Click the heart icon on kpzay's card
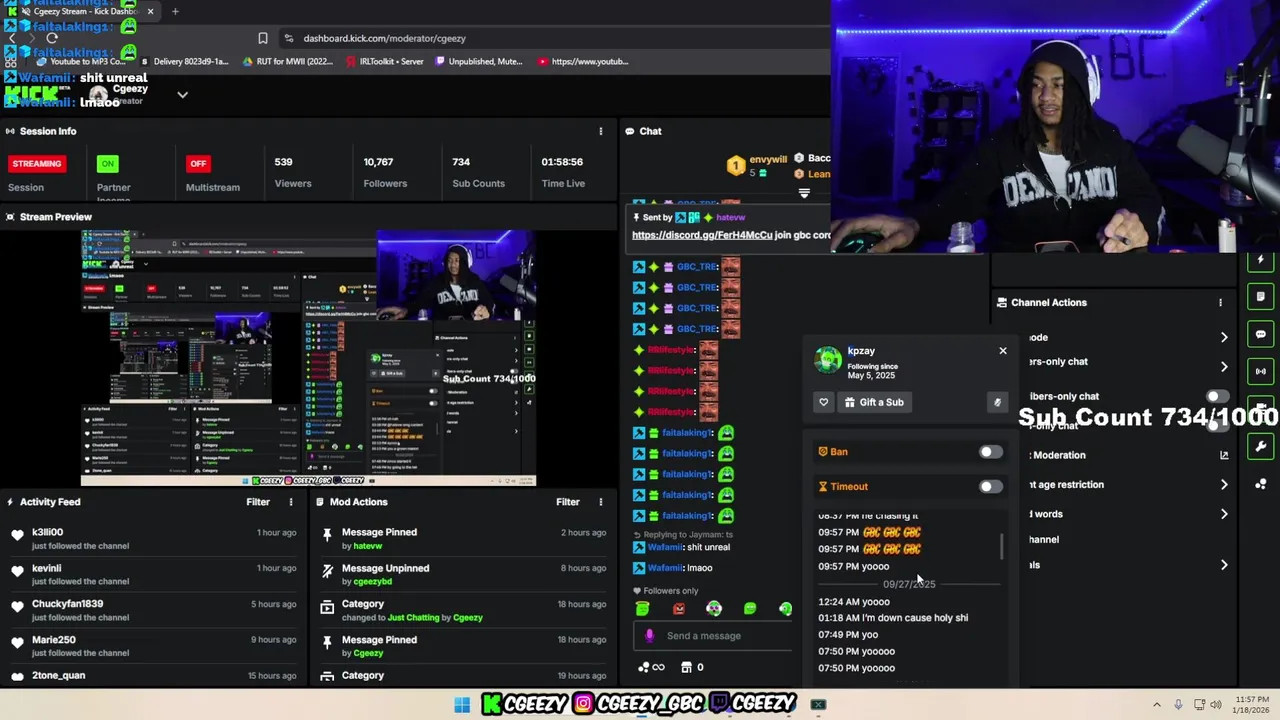This screenshot has height=720, width=1280. coord(823,402)
